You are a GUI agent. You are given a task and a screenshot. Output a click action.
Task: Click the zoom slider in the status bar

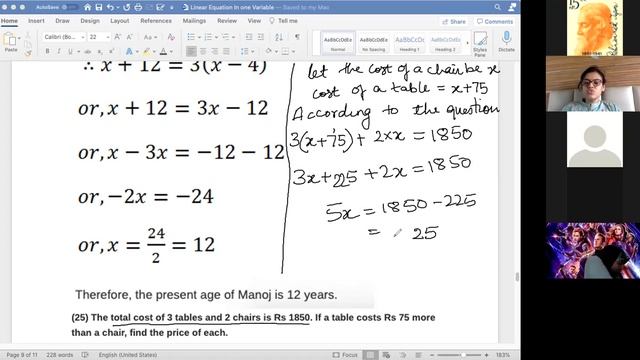pos(460,355)
